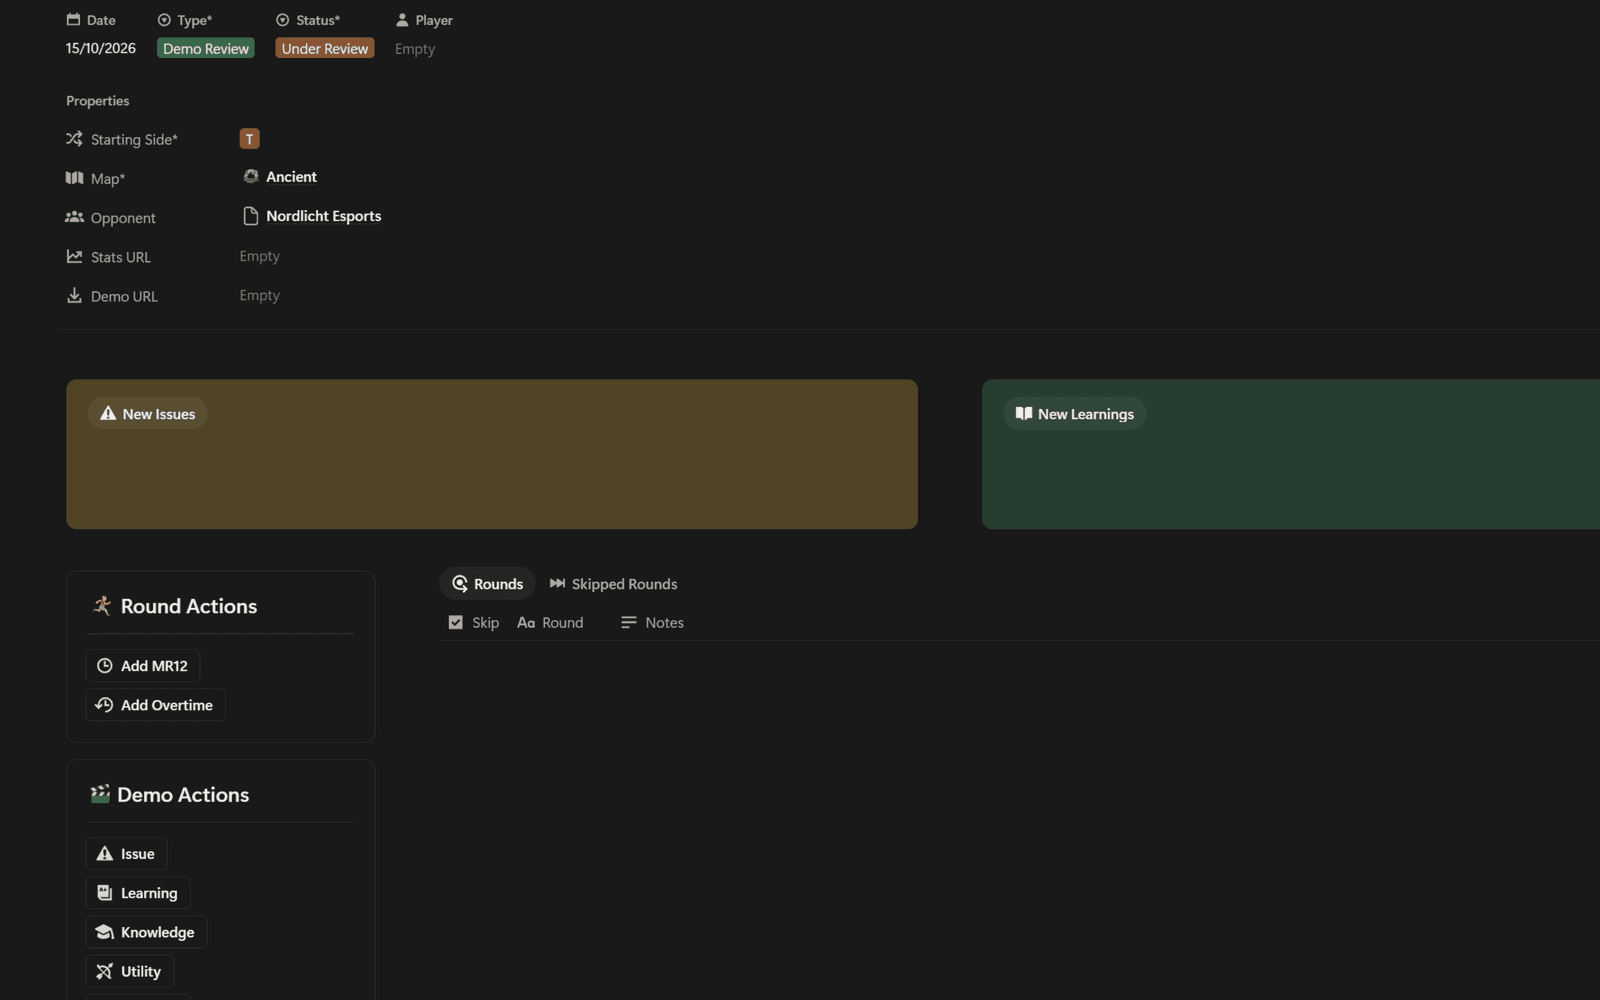1600x1000 pixels.
Task: Click the Stats URL chart icon
Action: point(74,256)
